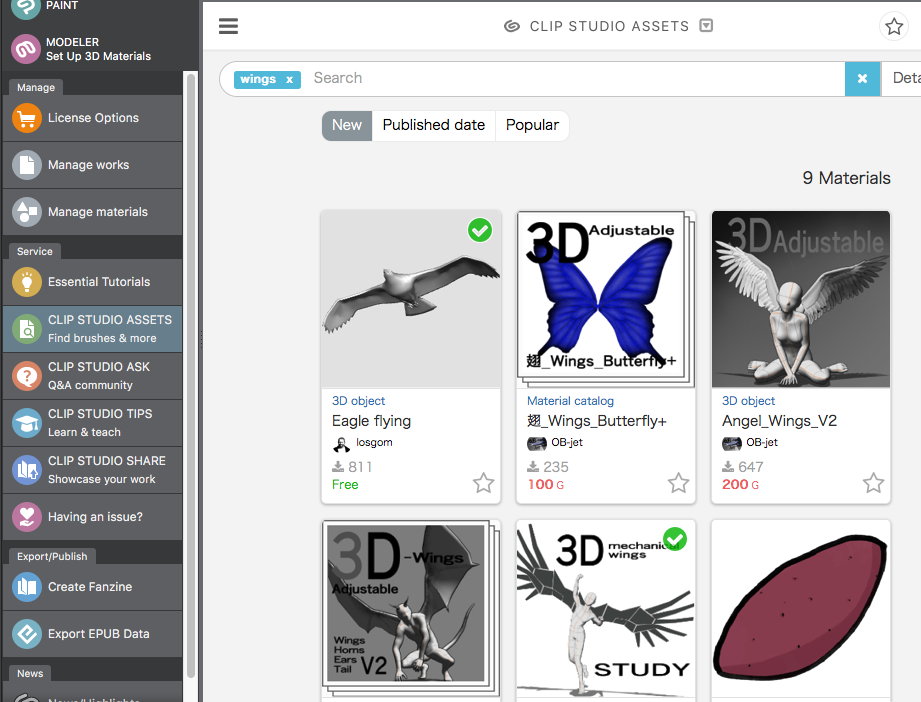Click the Manage section label

36,88
